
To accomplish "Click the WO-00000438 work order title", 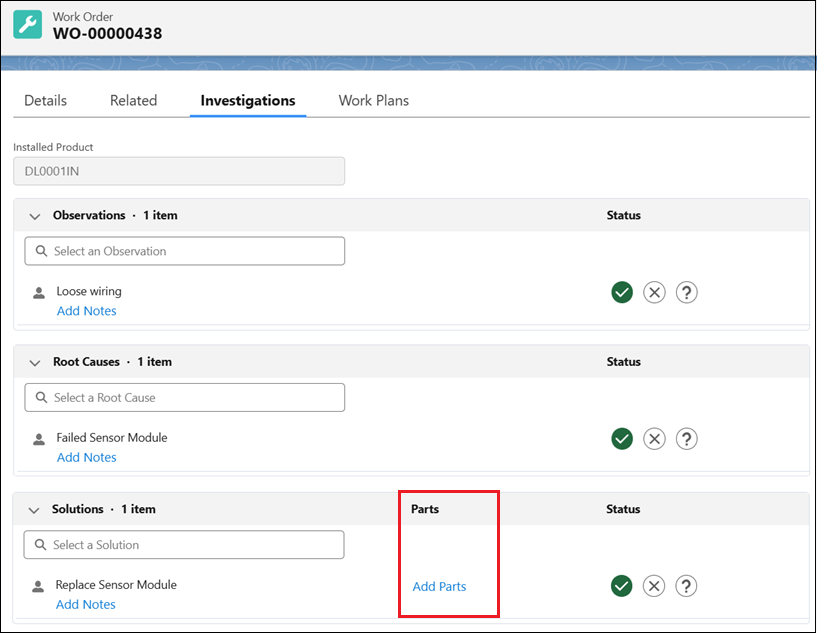I will click(x=107, y=33).
